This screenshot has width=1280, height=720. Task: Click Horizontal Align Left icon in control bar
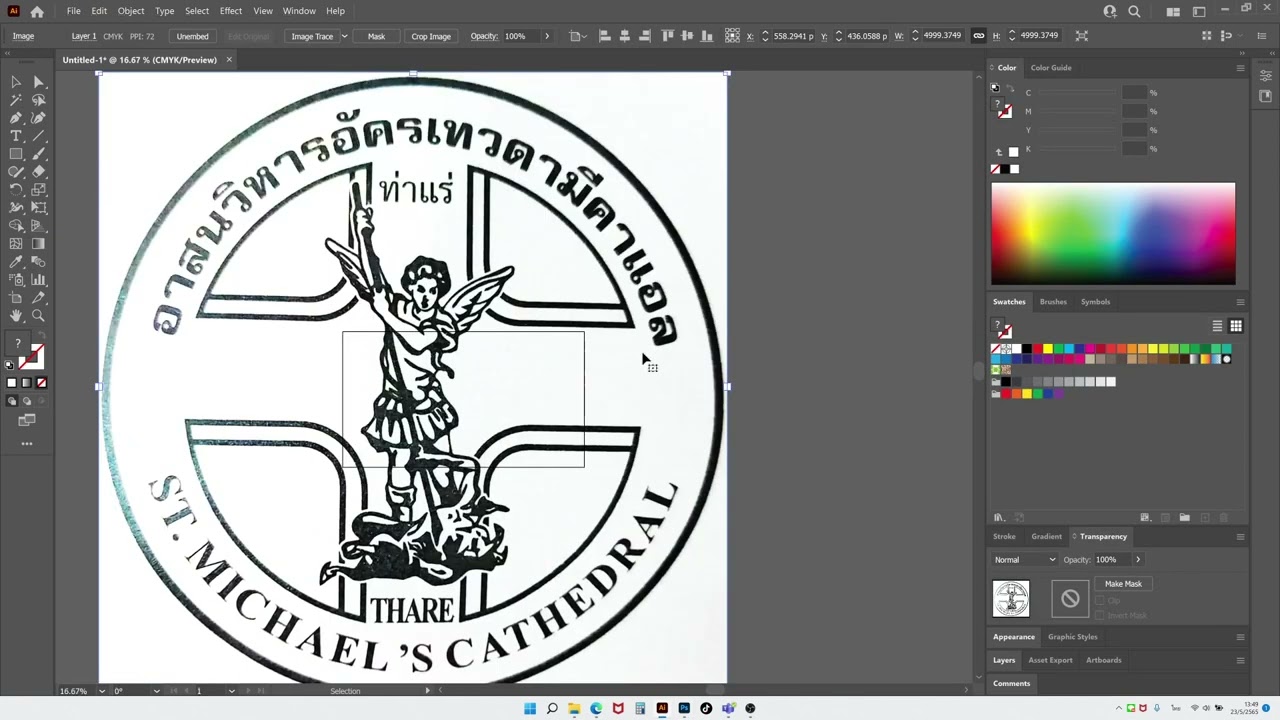tap(605, 36)
